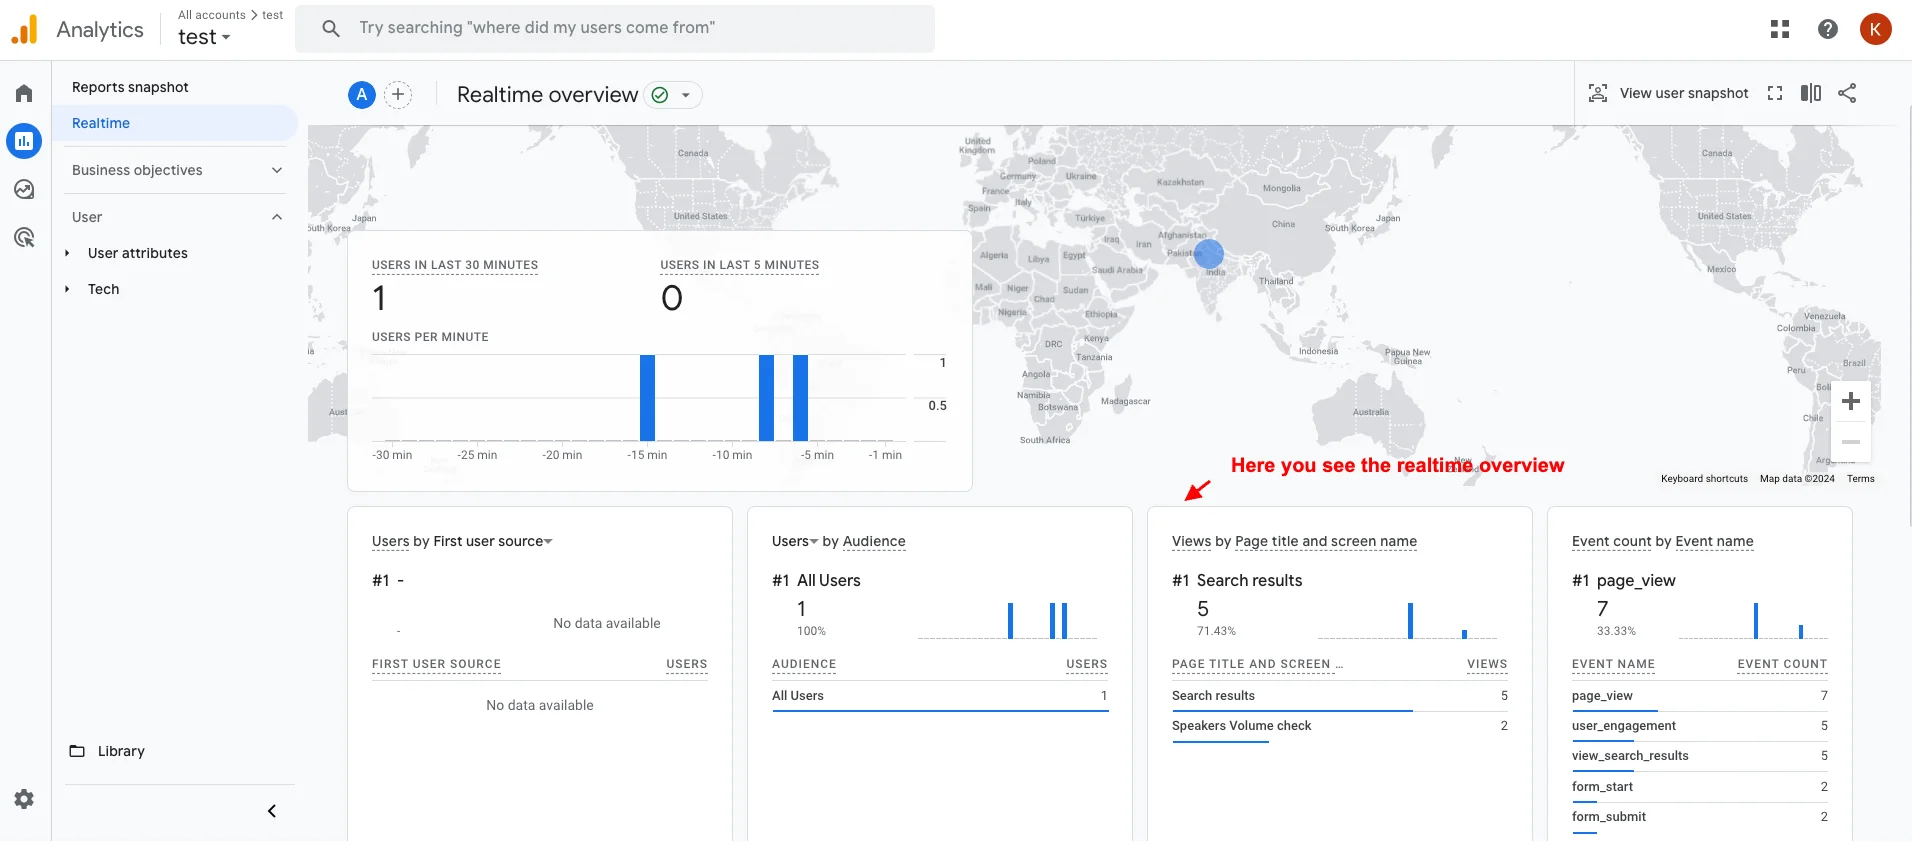
Task: Enter fullscreen mode for realtime report
Action: (x=1775, y=94)
